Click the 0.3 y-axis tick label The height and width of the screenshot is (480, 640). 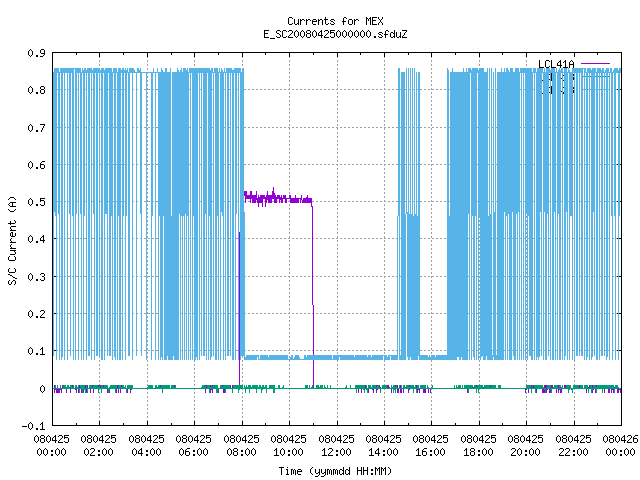36,277
